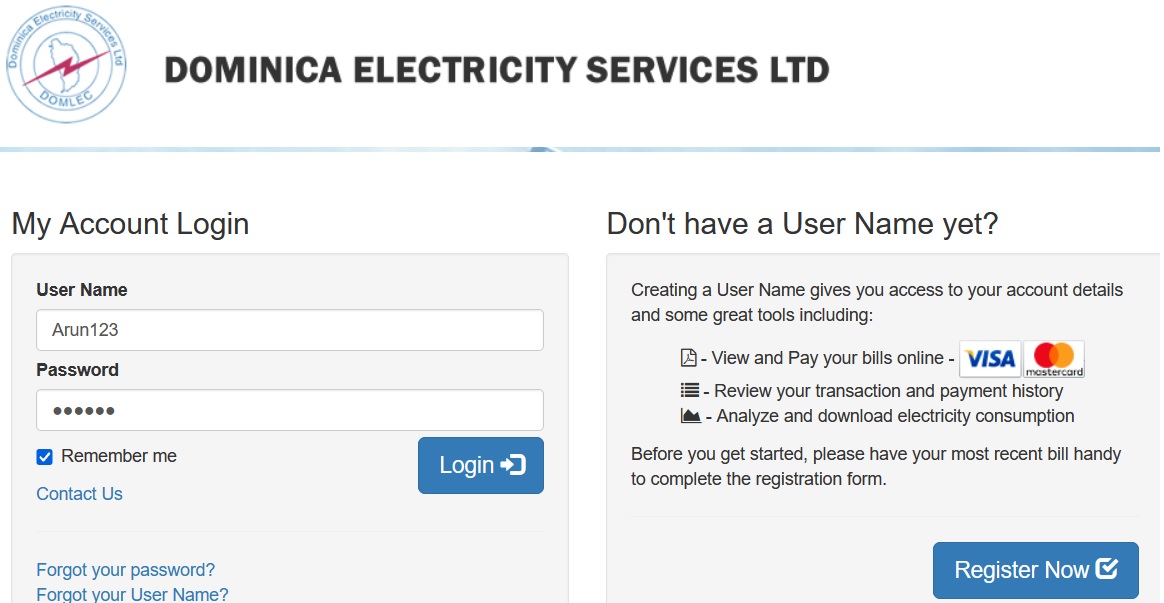Follow the Forgot your password? link

click(125, 570)
